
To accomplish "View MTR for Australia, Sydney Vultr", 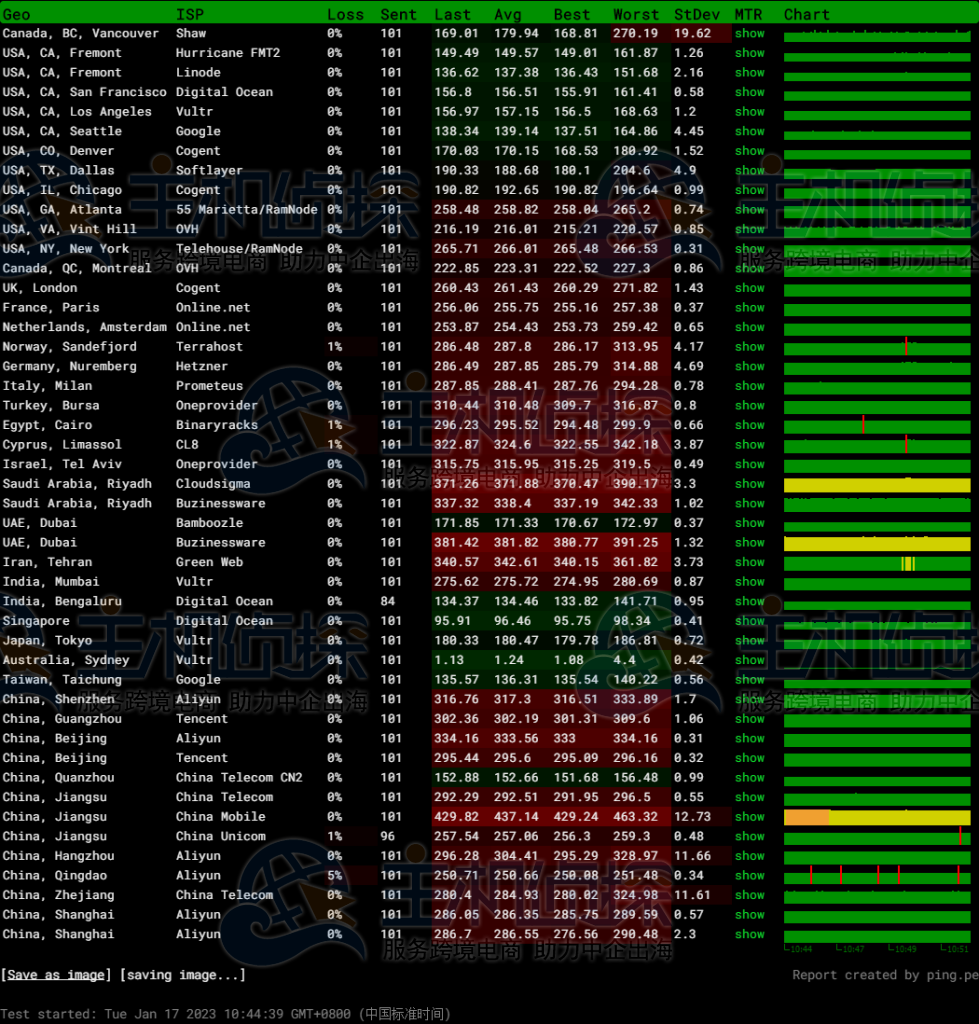I will (749, 660).
